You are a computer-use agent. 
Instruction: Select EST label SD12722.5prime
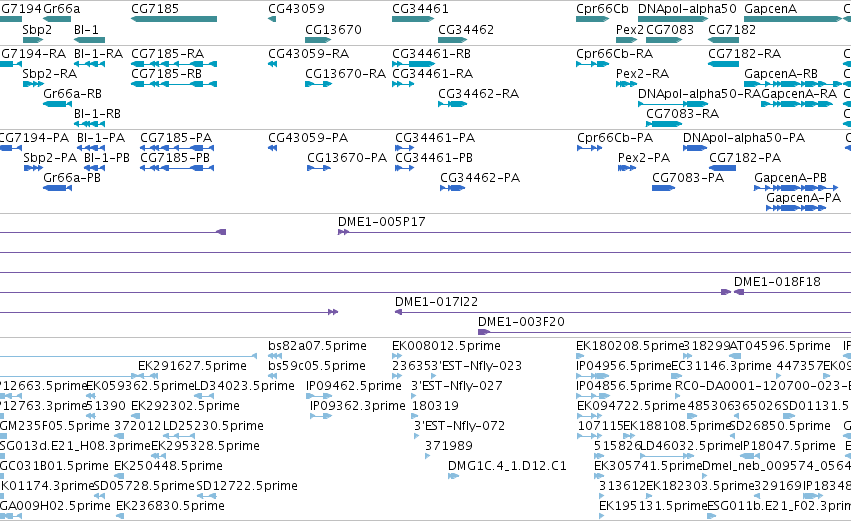coord(247,486)
